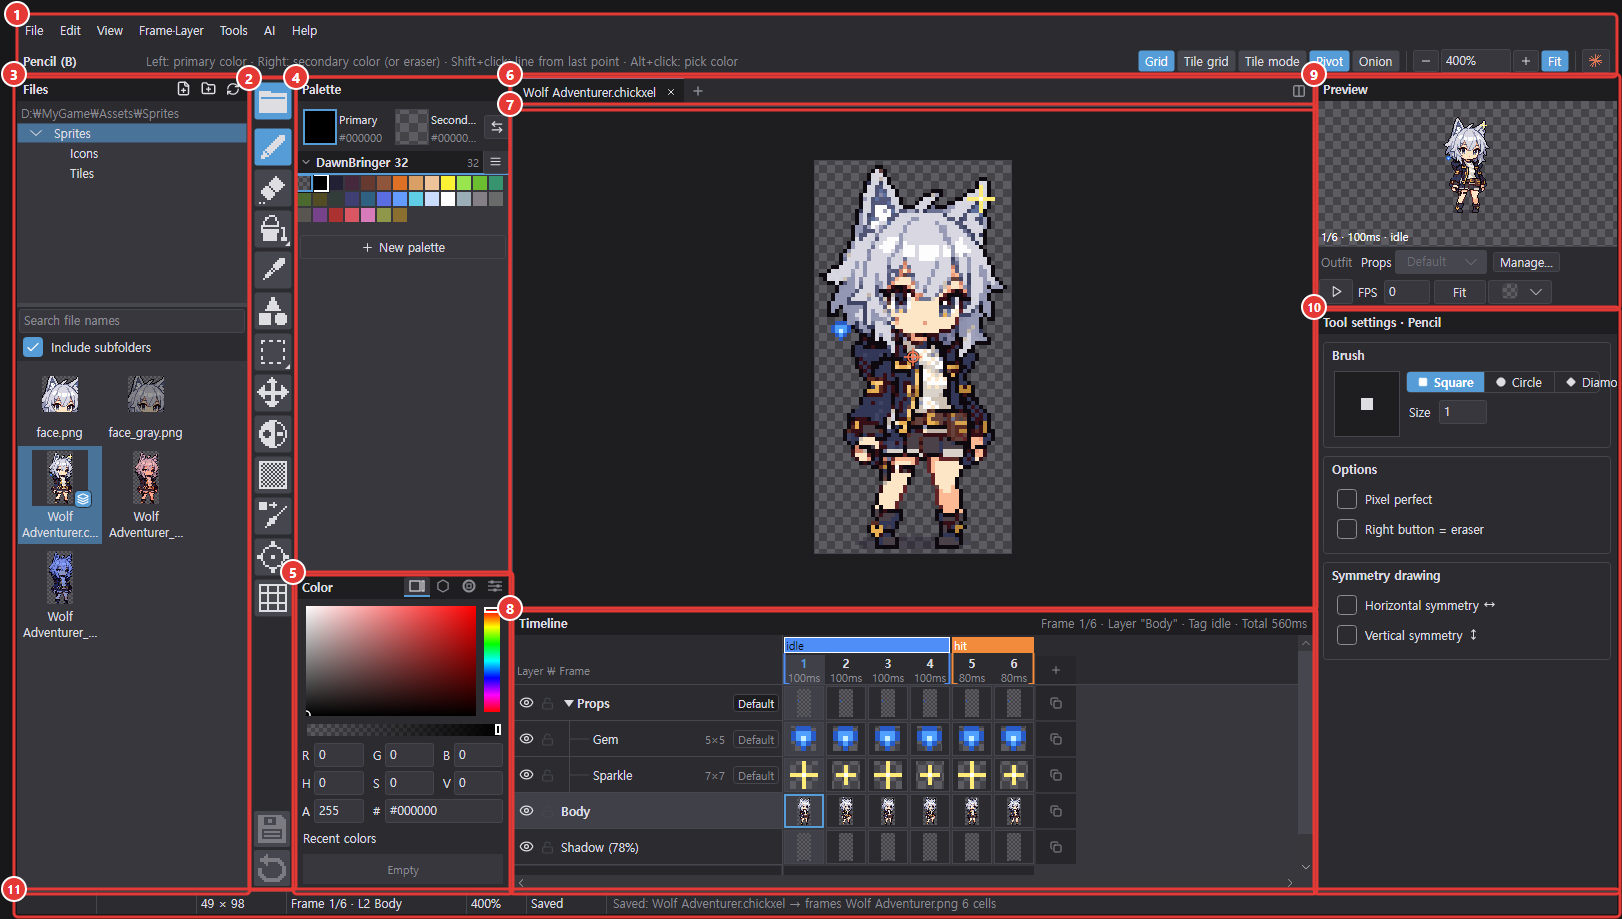Viewport: 1622px width, 919px height.
Task: Switch to the Wolf Adventurer.chickxel tab
Action: point(589,92)
